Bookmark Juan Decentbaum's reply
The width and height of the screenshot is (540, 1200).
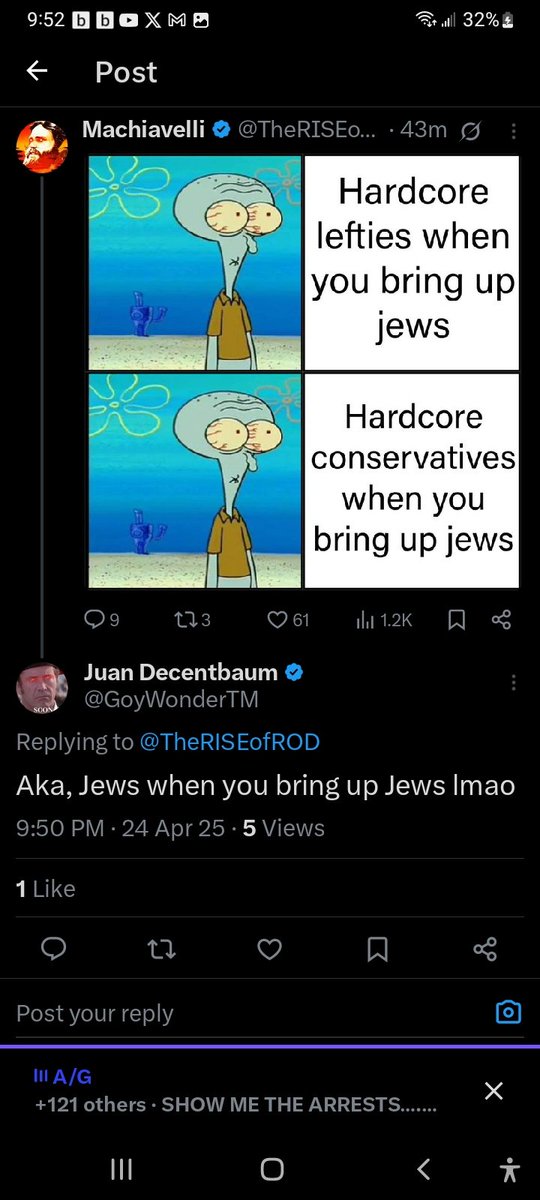pos(377,950)
